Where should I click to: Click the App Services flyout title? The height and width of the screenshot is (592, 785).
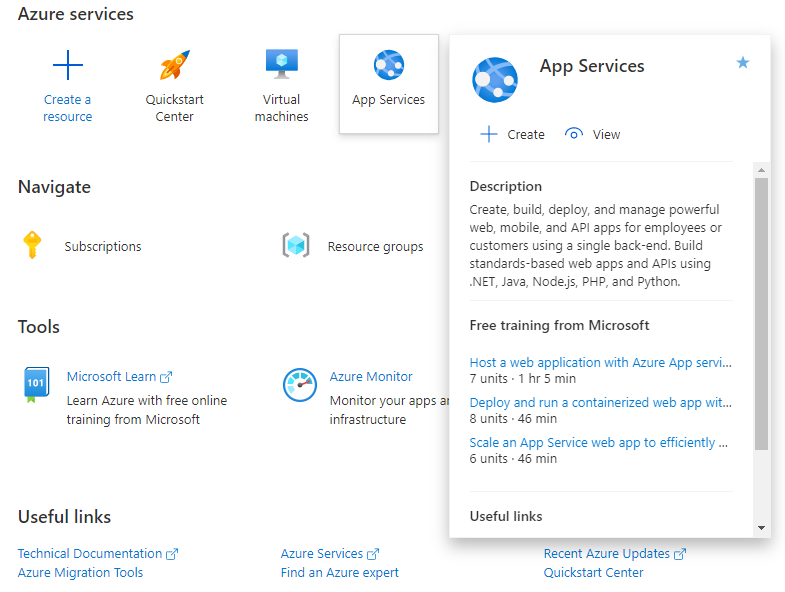(x=592, y=66)
